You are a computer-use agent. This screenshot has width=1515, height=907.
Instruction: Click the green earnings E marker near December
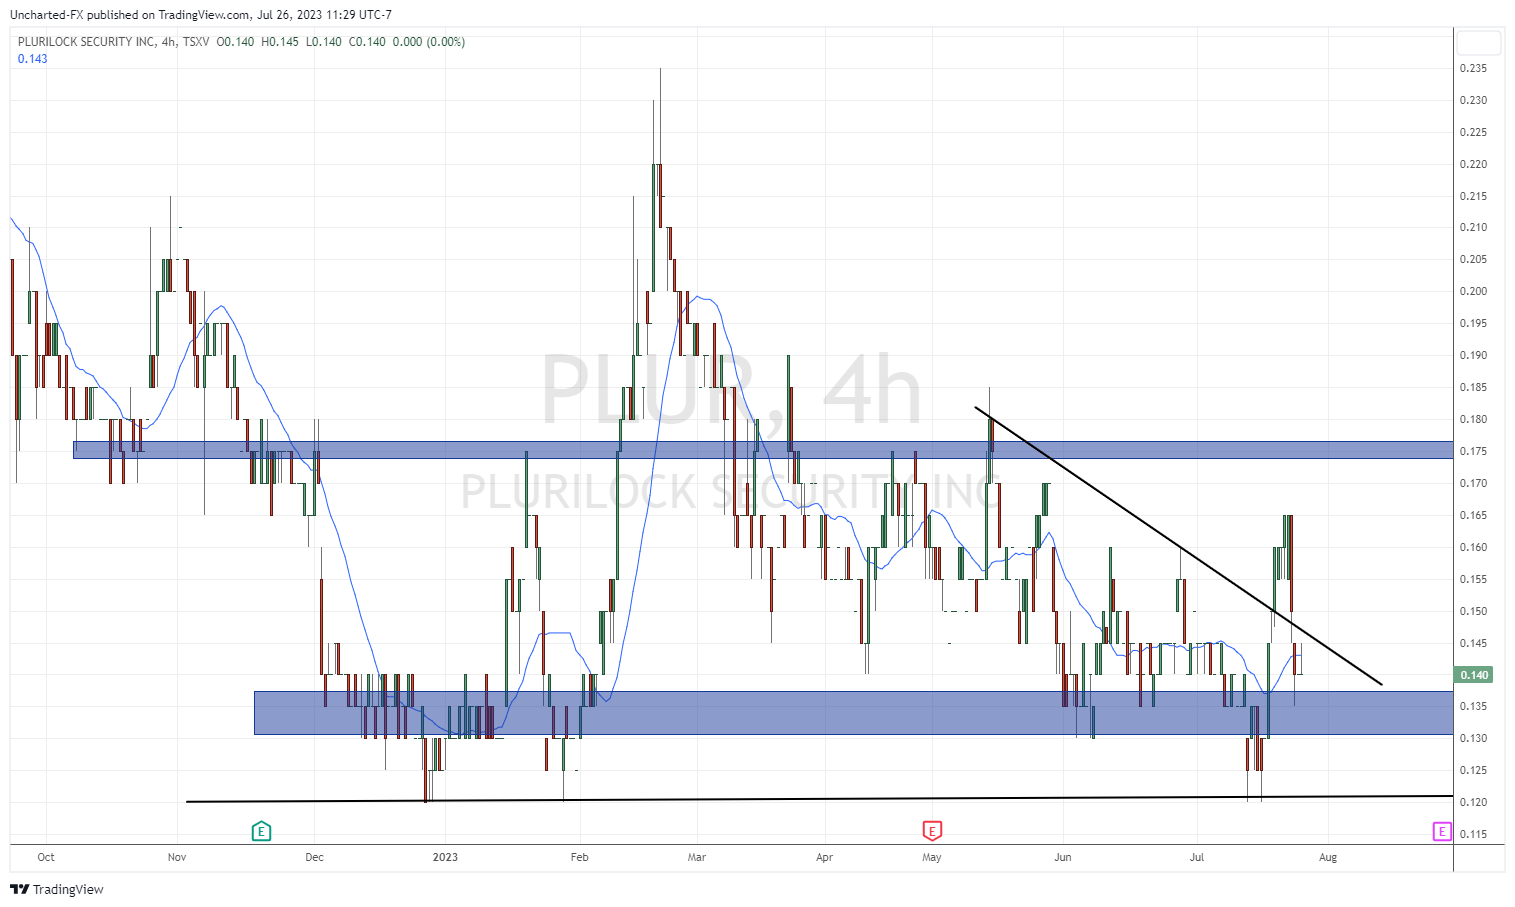pos(261,831)
